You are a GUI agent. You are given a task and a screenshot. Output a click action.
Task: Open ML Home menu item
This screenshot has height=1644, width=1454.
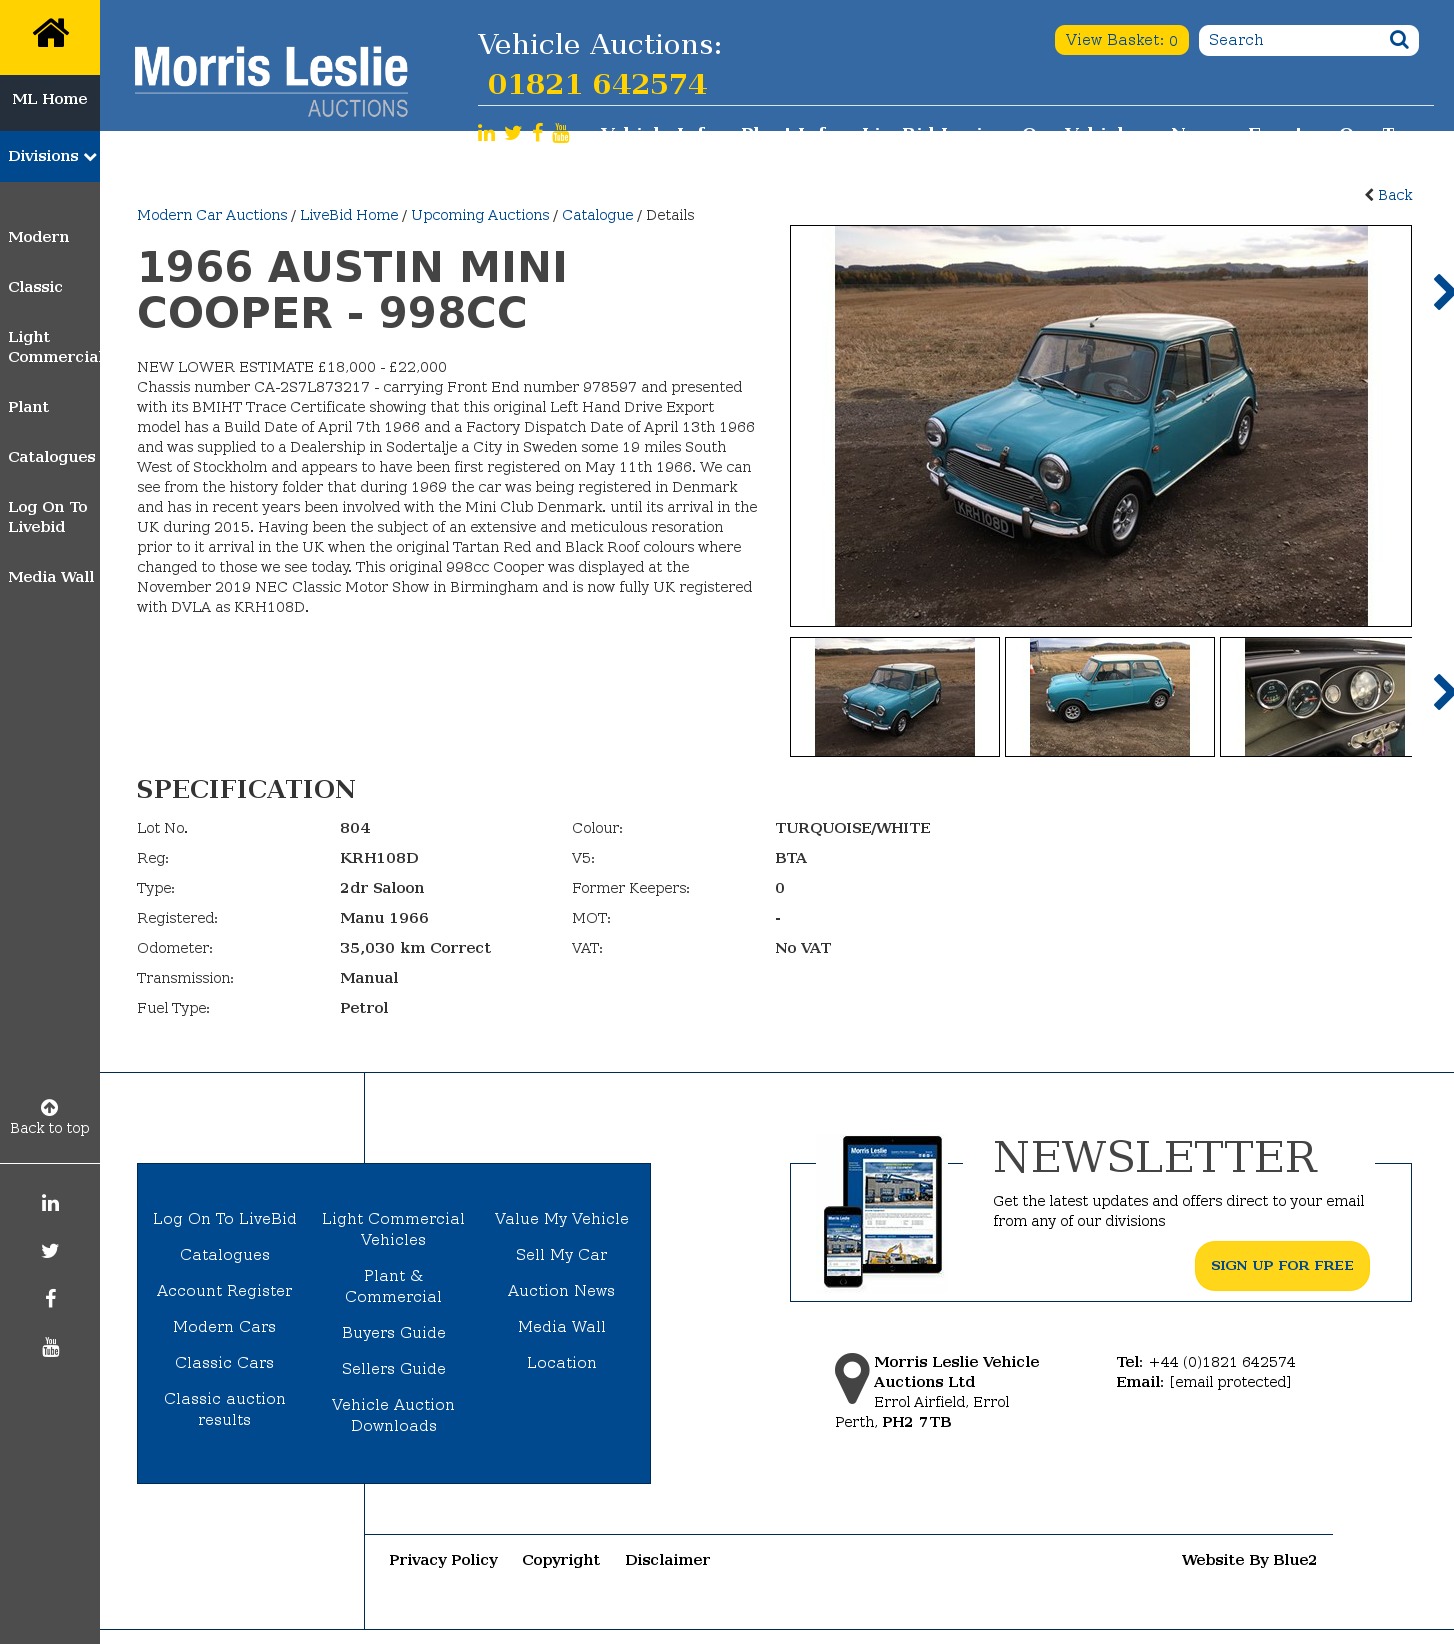50,99
